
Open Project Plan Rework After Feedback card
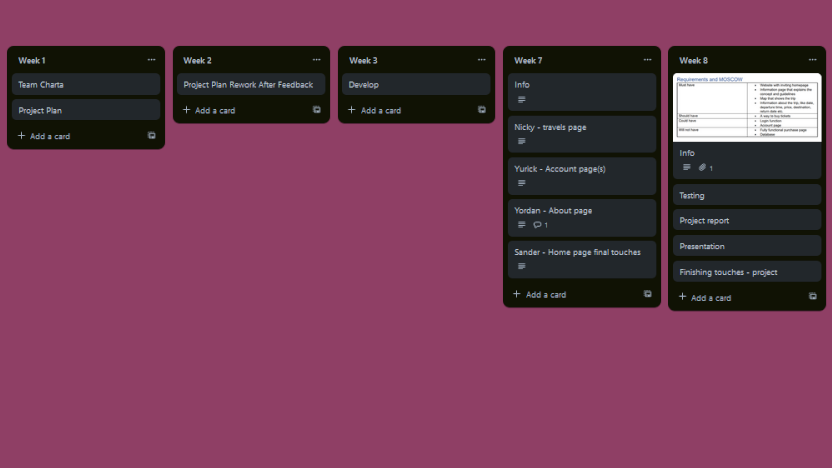tap(251, 84)
